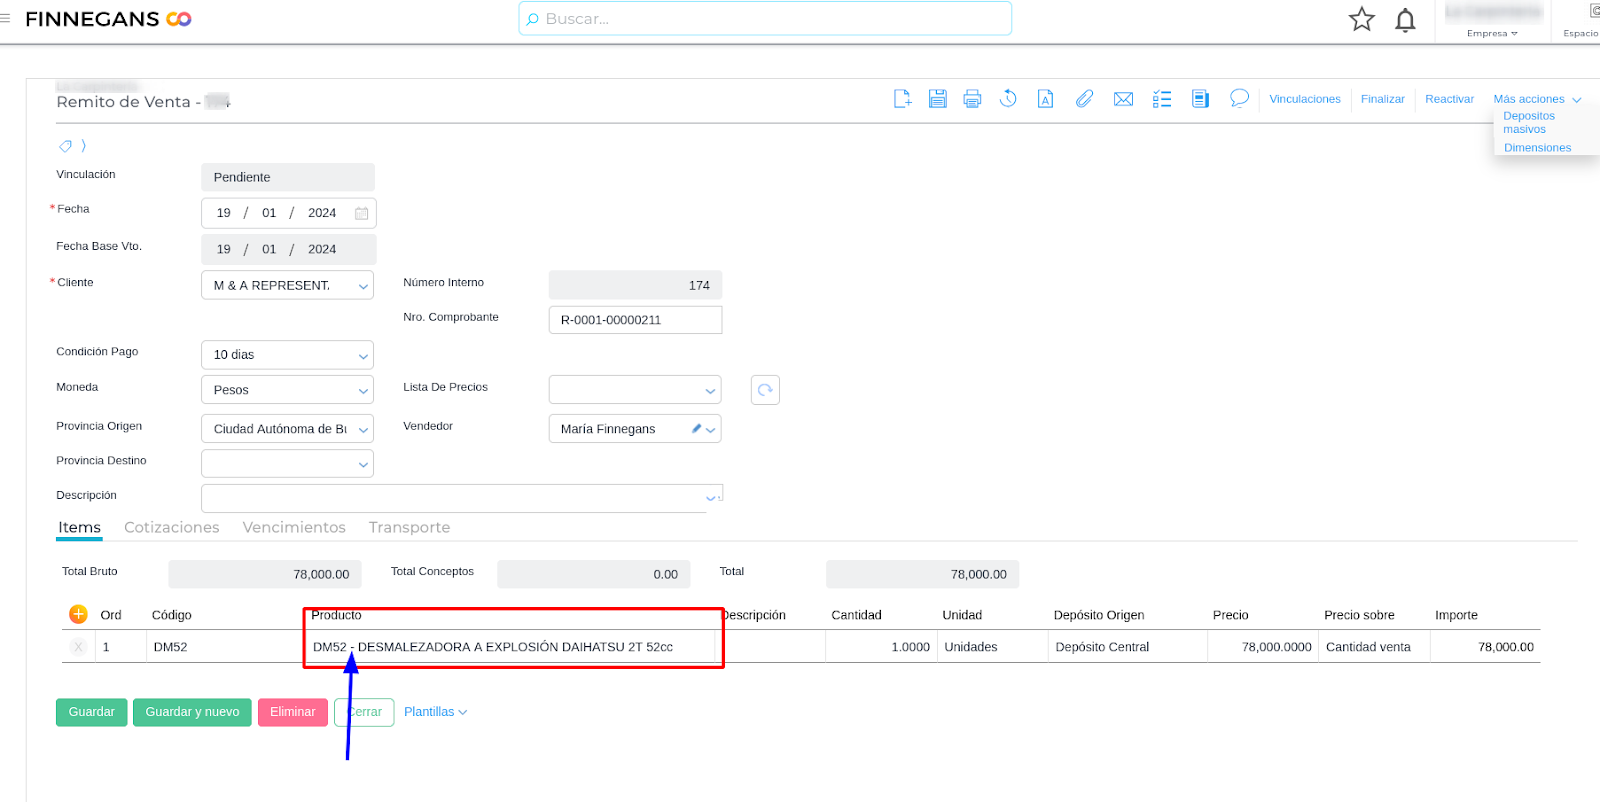Print the remito using printer icon
The height and width of the screenshot is (802, 1600).
tap(972, 99)
